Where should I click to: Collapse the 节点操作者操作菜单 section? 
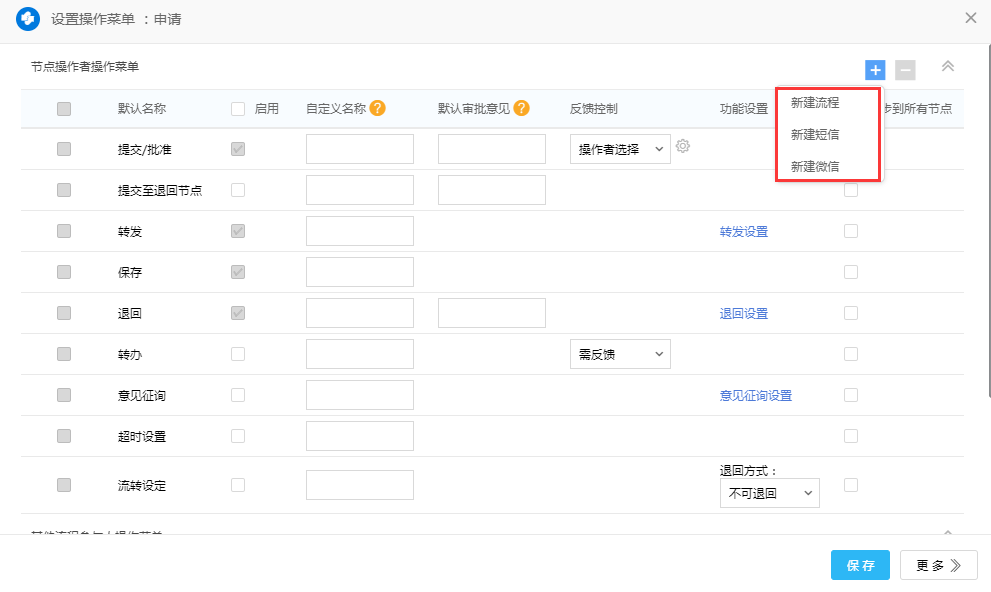[948, 67]
